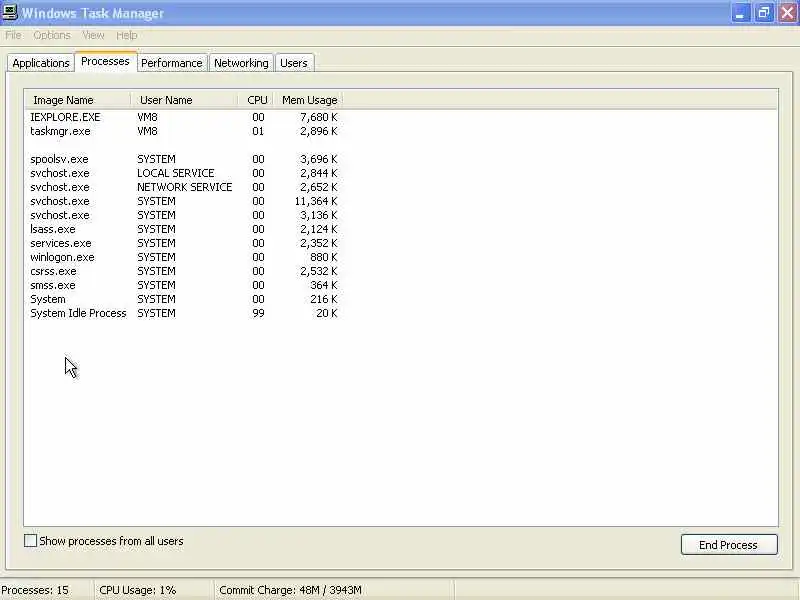Click the 880 K memory value
Viewport: 800px width, 600px height.
(323, 257)
